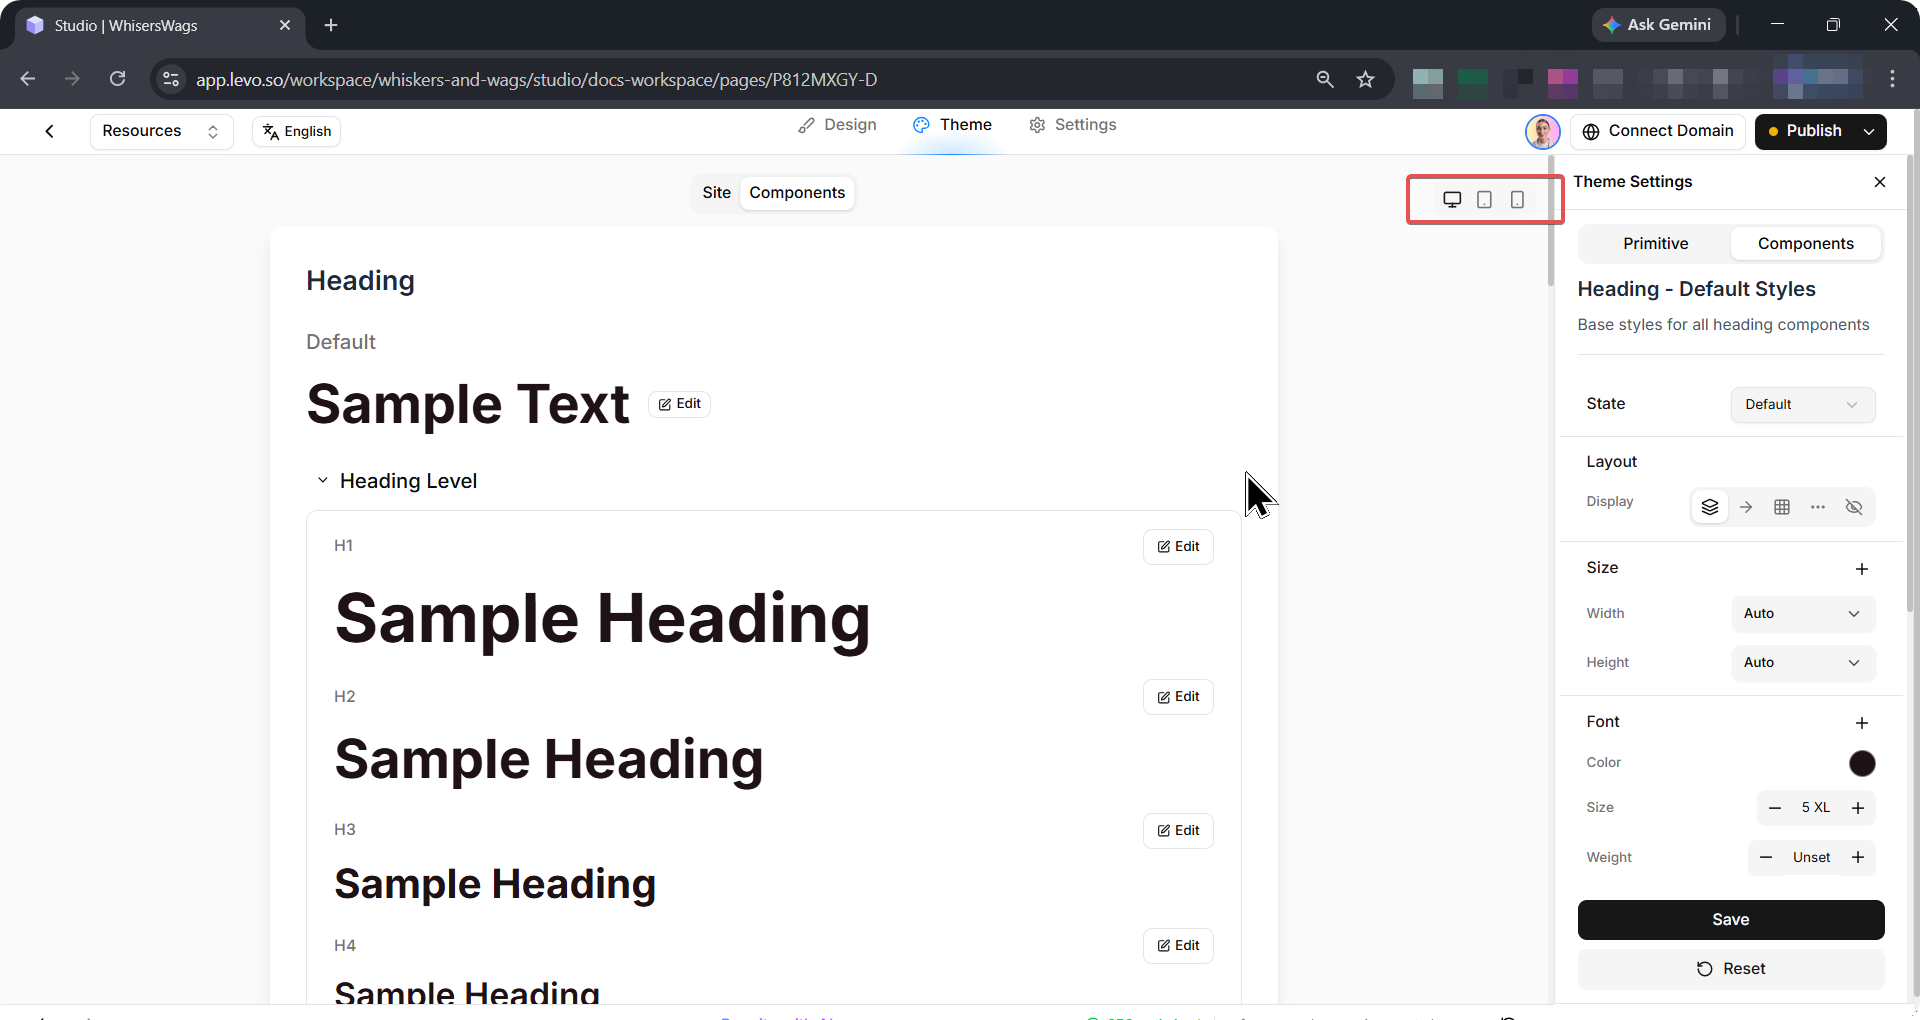This screenshot has width=1920, height=1020.
Task: Switch to desktop preview device icon
Action: [x=1452, y=200]
